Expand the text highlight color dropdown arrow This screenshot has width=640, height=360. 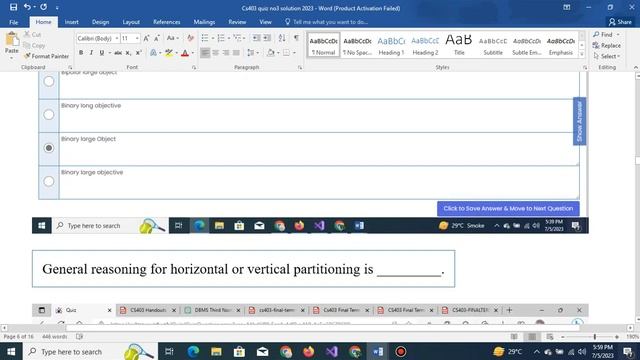pos(176,53)
